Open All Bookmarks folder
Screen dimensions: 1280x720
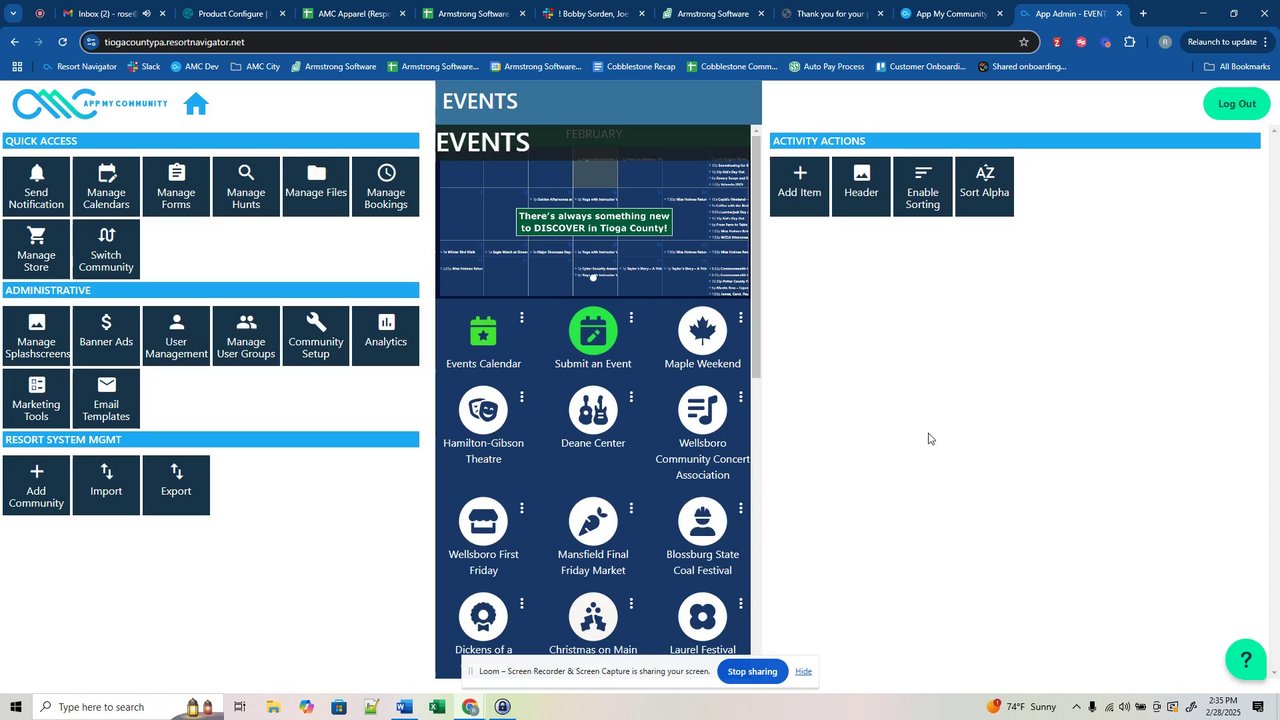[x=1237, y=67]
